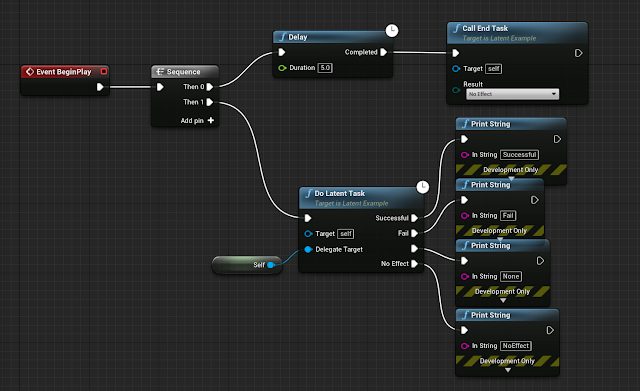640x391 pixels.
Task: Edit the In String field containing NoEffect
Action: pyautogui.click(x=516, y=346)
